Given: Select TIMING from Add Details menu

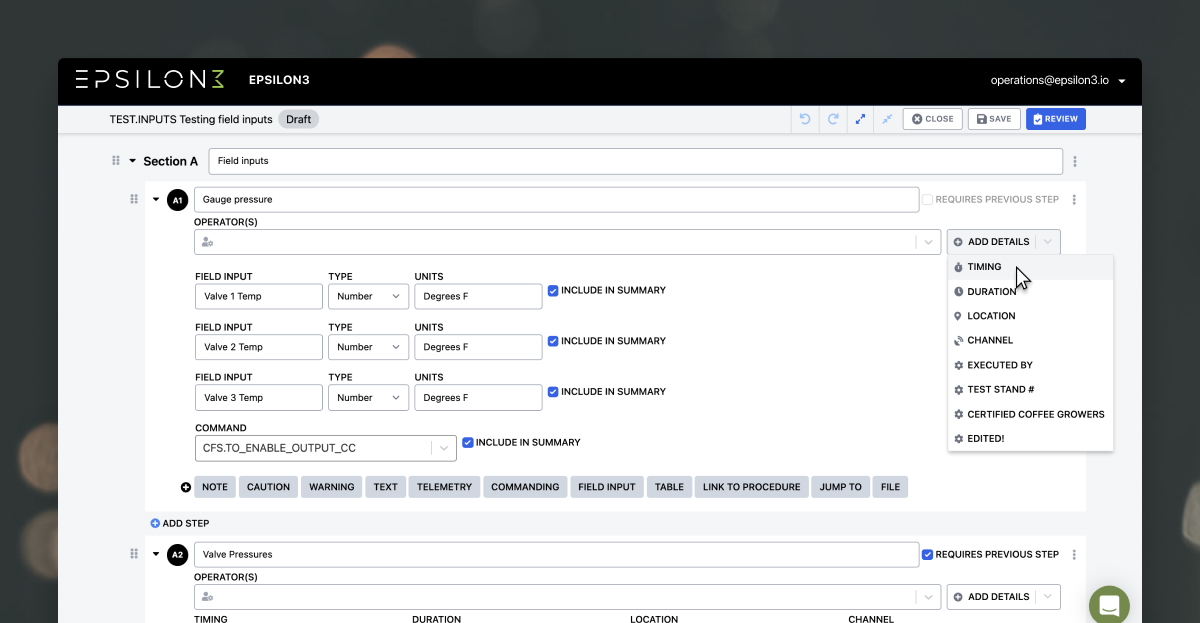Looking at the screenshot, I should (x=984, y=267).
